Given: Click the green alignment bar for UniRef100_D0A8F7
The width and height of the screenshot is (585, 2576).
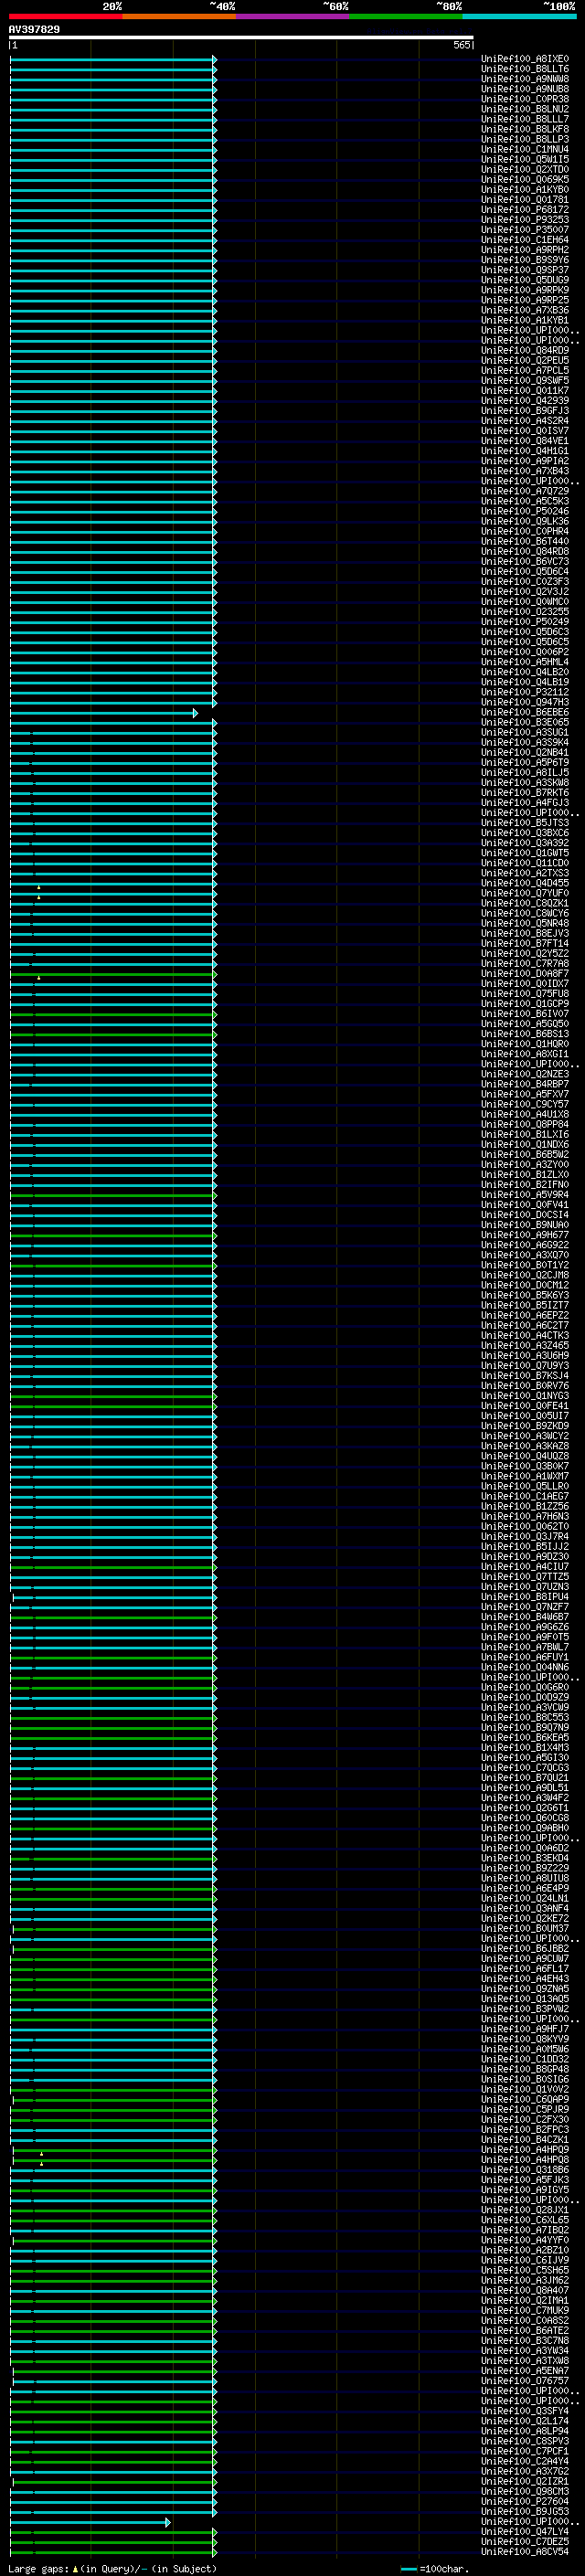Looking at the screenshot, I should click(112, 974).
